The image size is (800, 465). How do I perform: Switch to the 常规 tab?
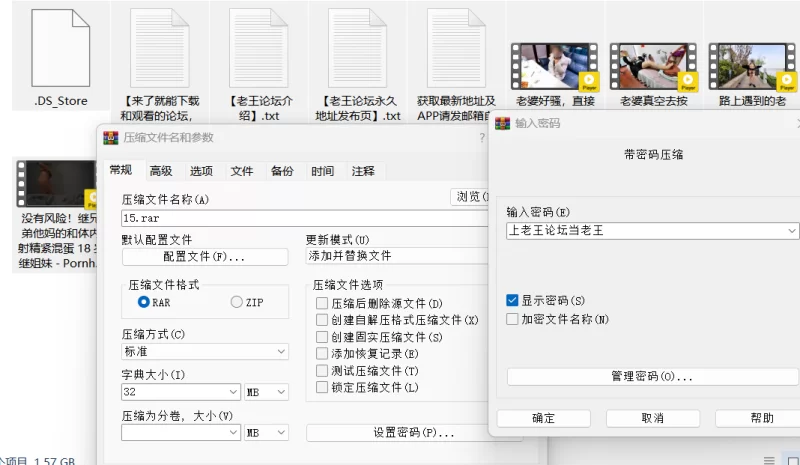click(x=121, y=170)
